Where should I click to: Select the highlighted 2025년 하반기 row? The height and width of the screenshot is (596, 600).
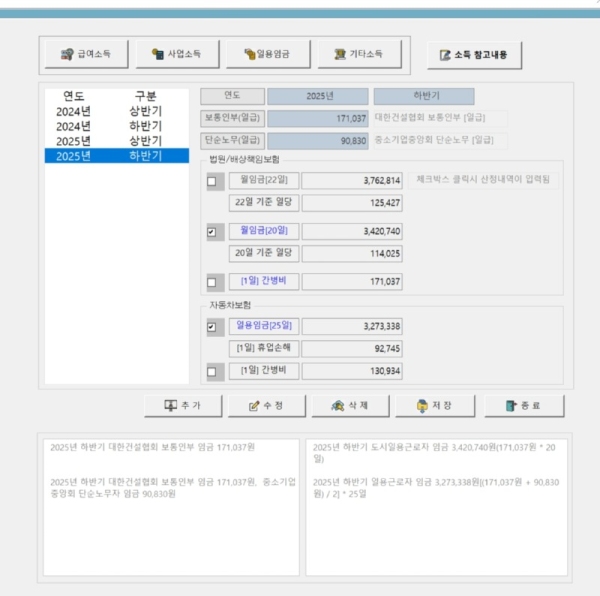(x=117, y=156)
